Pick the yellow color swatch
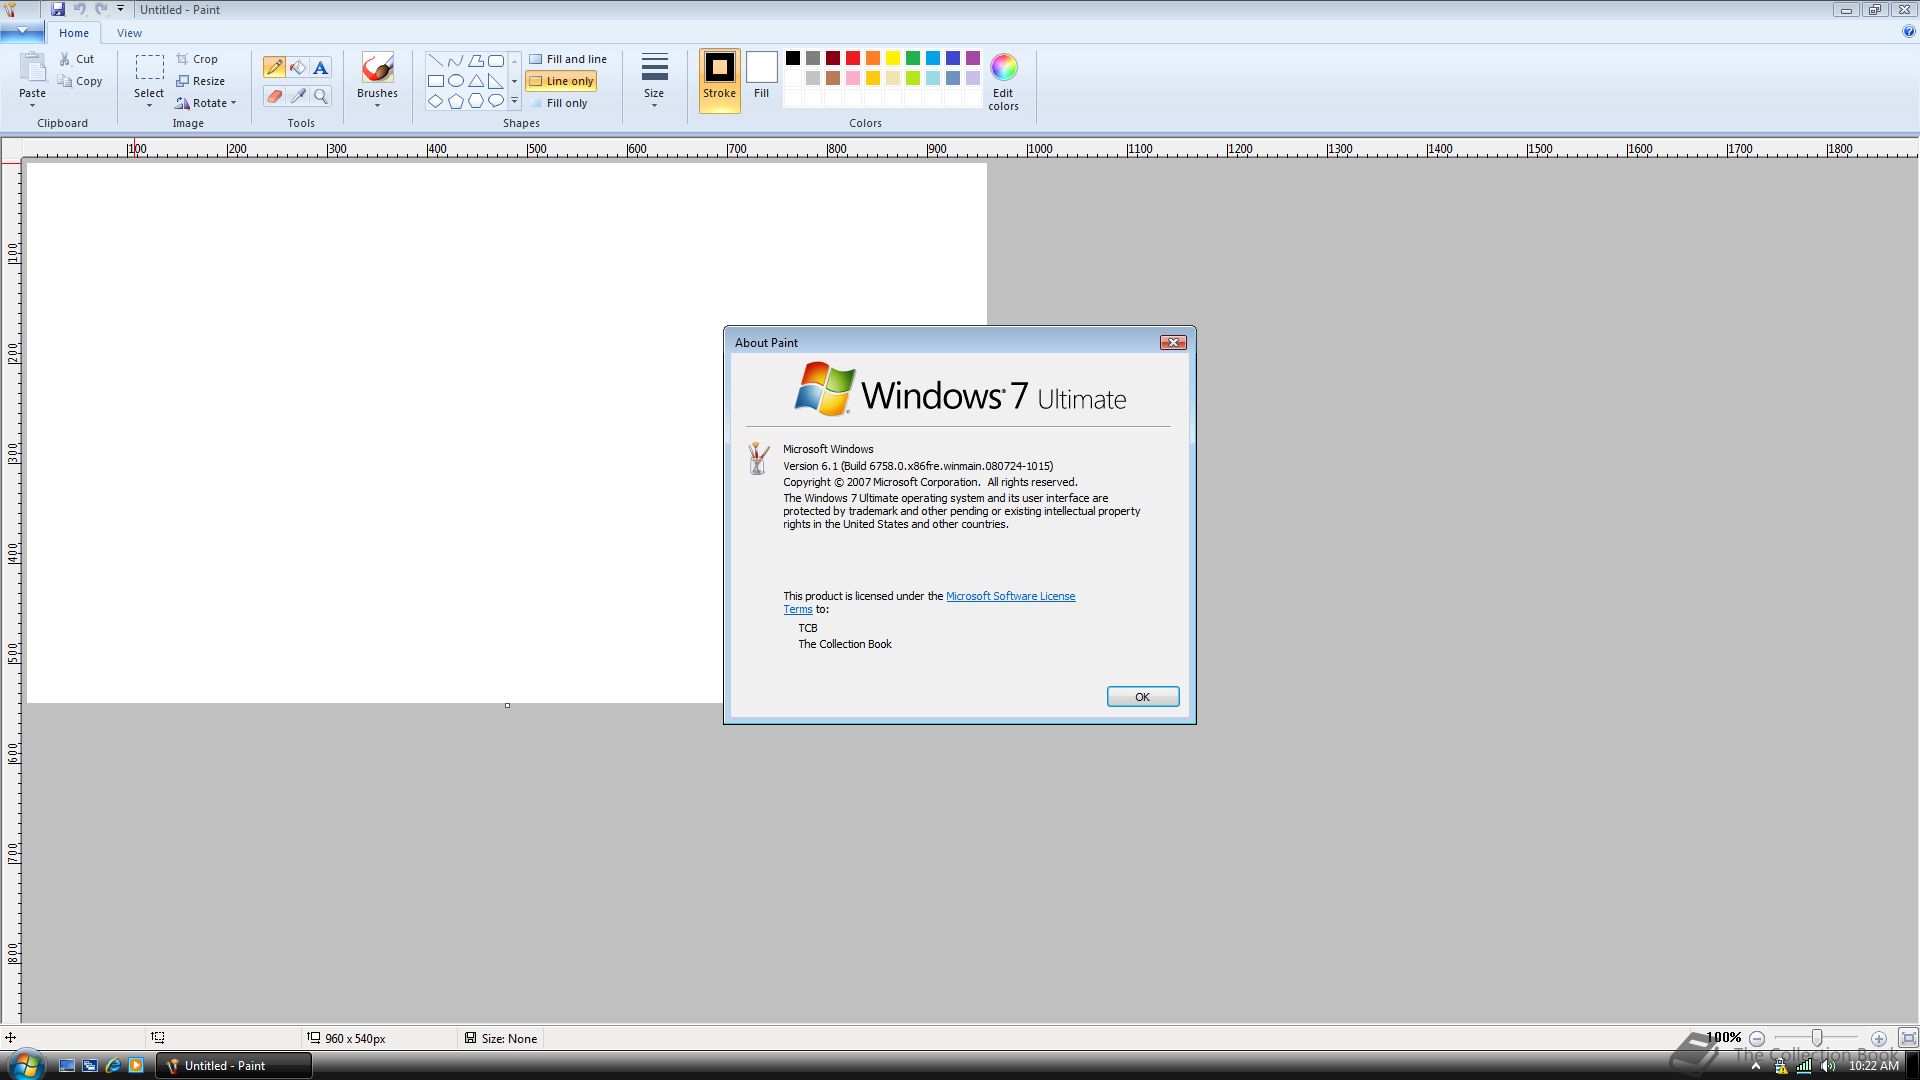1920x1080 pixels. (893, 58)
